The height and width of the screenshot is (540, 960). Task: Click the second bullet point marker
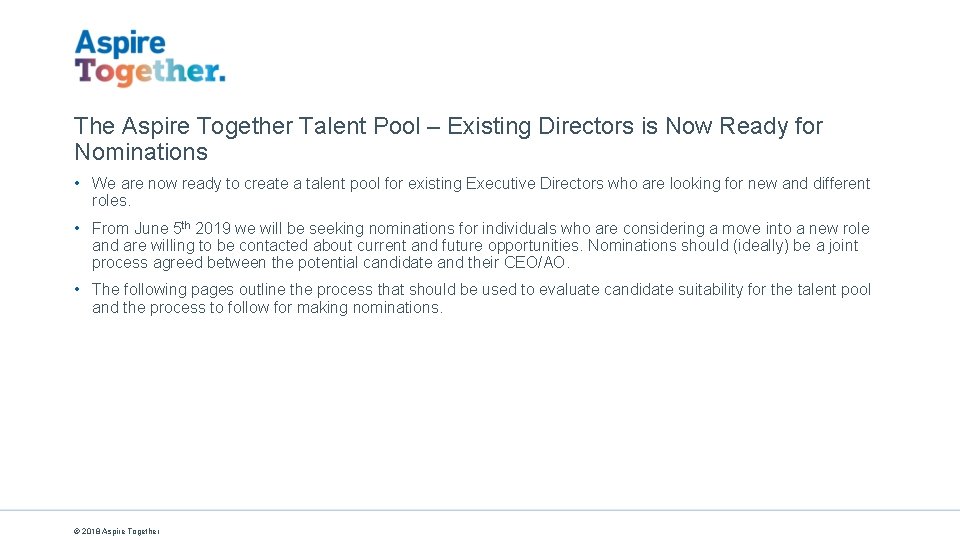(x=77, y=228)
